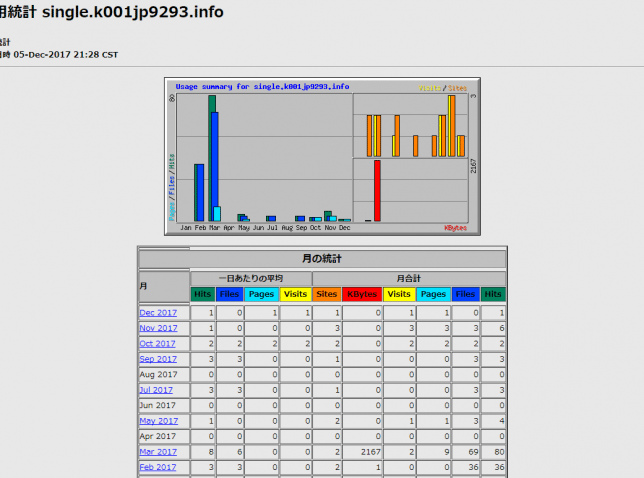Click blue Files header under monthly totals

click(465, 294)
